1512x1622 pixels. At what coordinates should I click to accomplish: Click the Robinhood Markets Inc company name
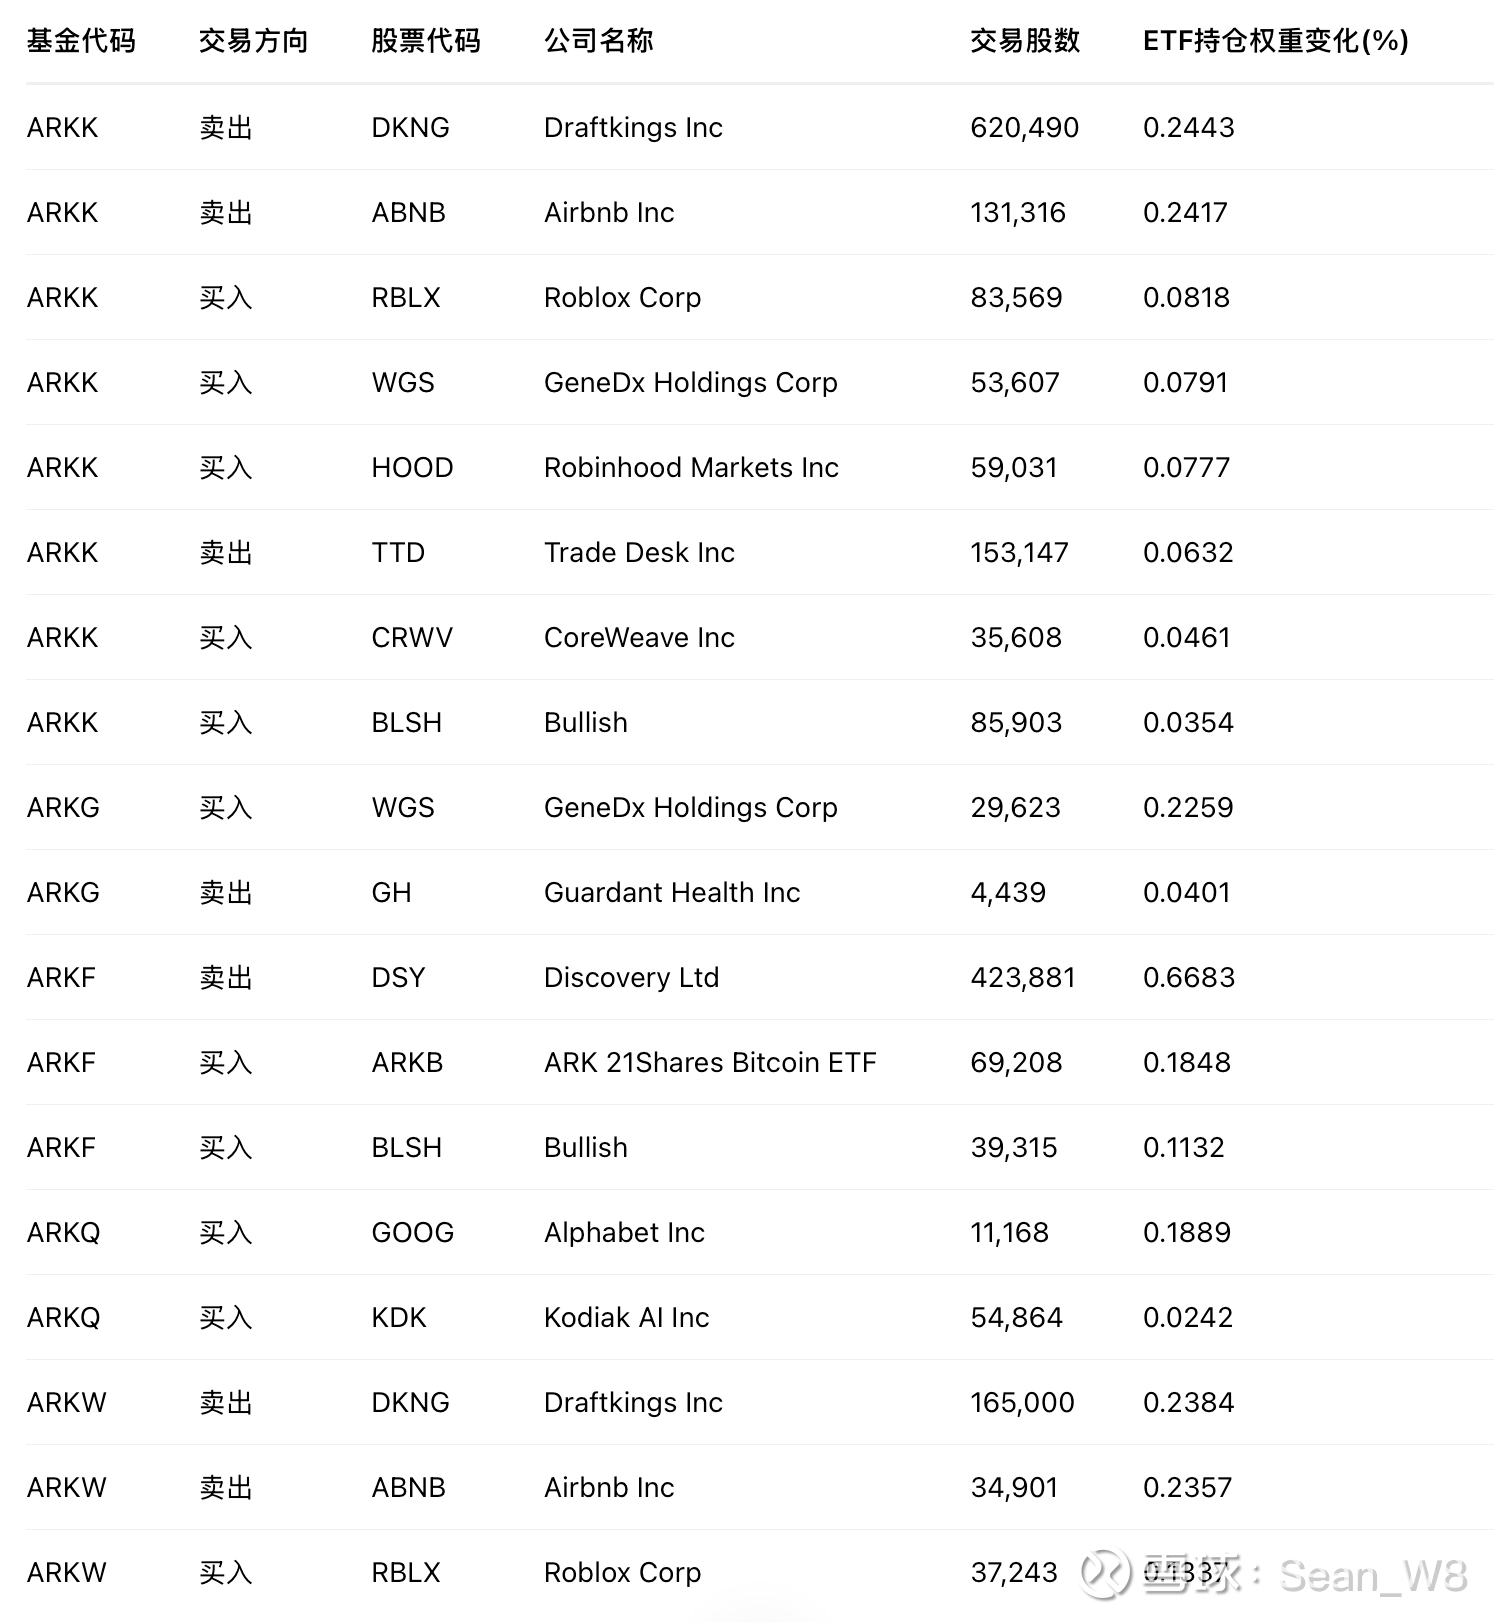(x=691, y=467)
